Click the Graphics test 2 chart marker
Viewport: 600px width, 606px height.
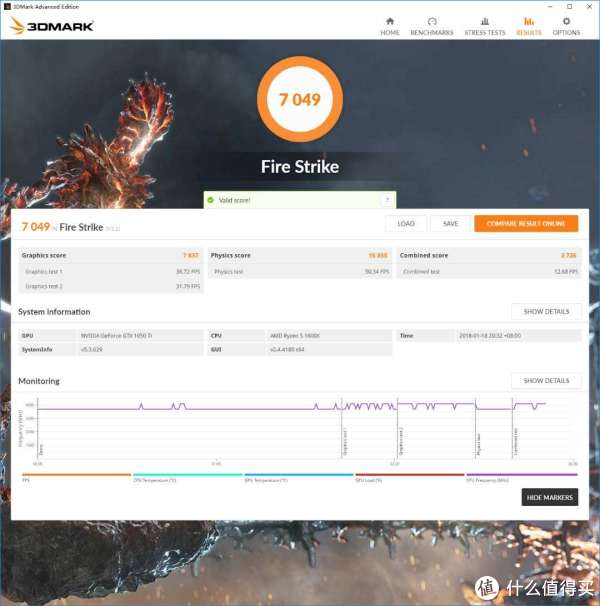(x=401, y=442)
